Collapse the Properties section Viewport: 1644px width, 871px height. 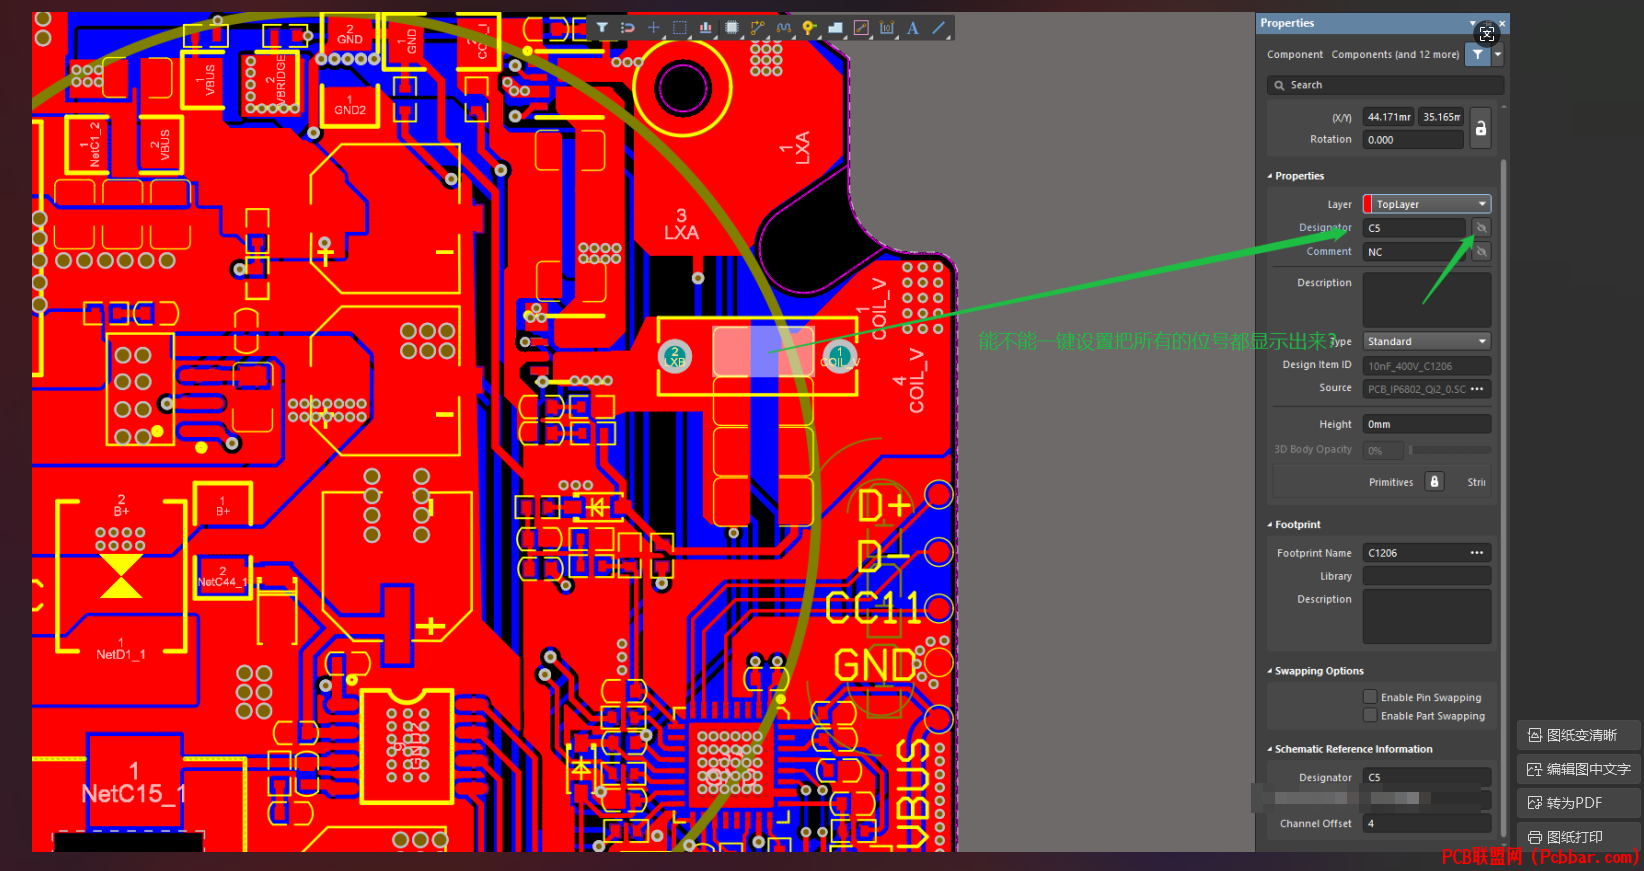coord(1271,176)
